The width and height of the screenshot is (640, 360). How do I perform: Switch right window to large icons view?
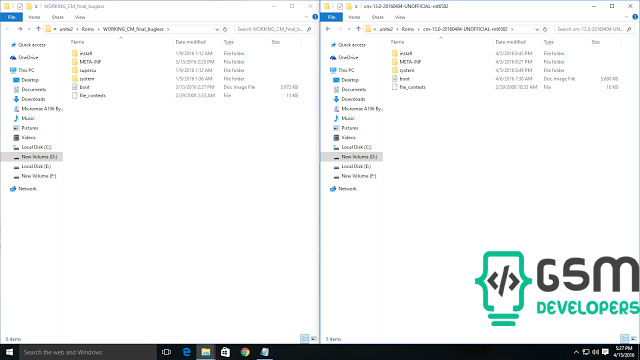[633, 339]
